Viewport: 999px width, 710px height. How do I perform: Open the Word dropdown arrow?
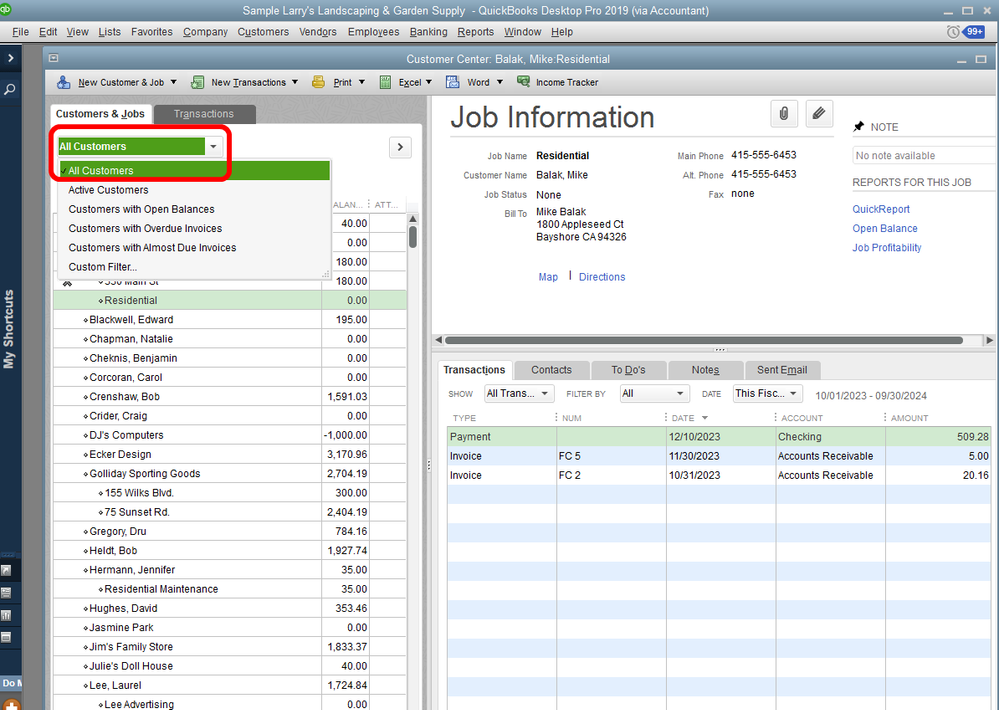pos(500,82)
